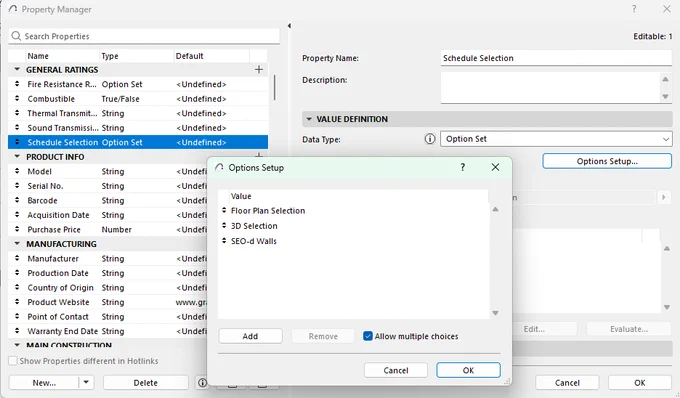Open the Data Type Option Set dropdown

556,139
